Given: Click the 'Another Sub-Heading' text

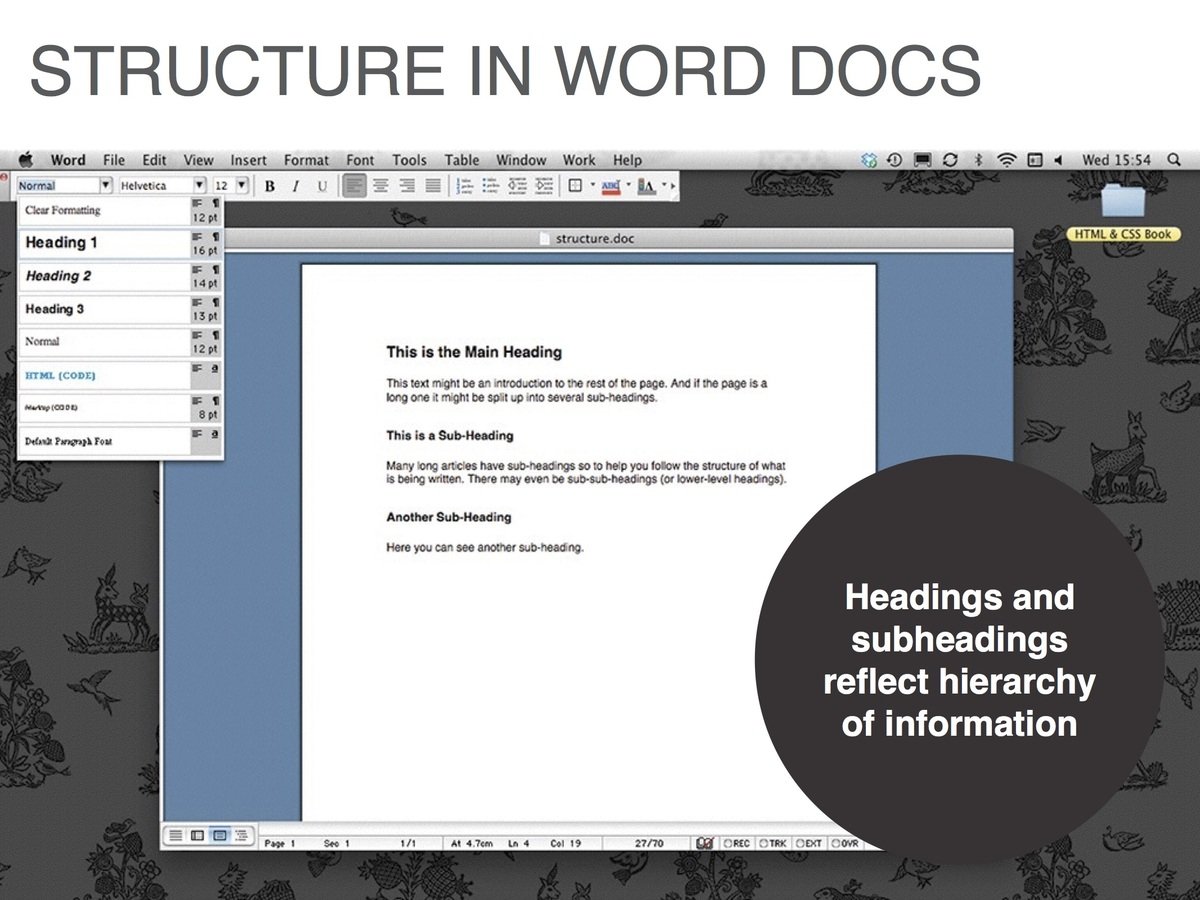Looking at the screenshot, I should (x=449, y=517).
